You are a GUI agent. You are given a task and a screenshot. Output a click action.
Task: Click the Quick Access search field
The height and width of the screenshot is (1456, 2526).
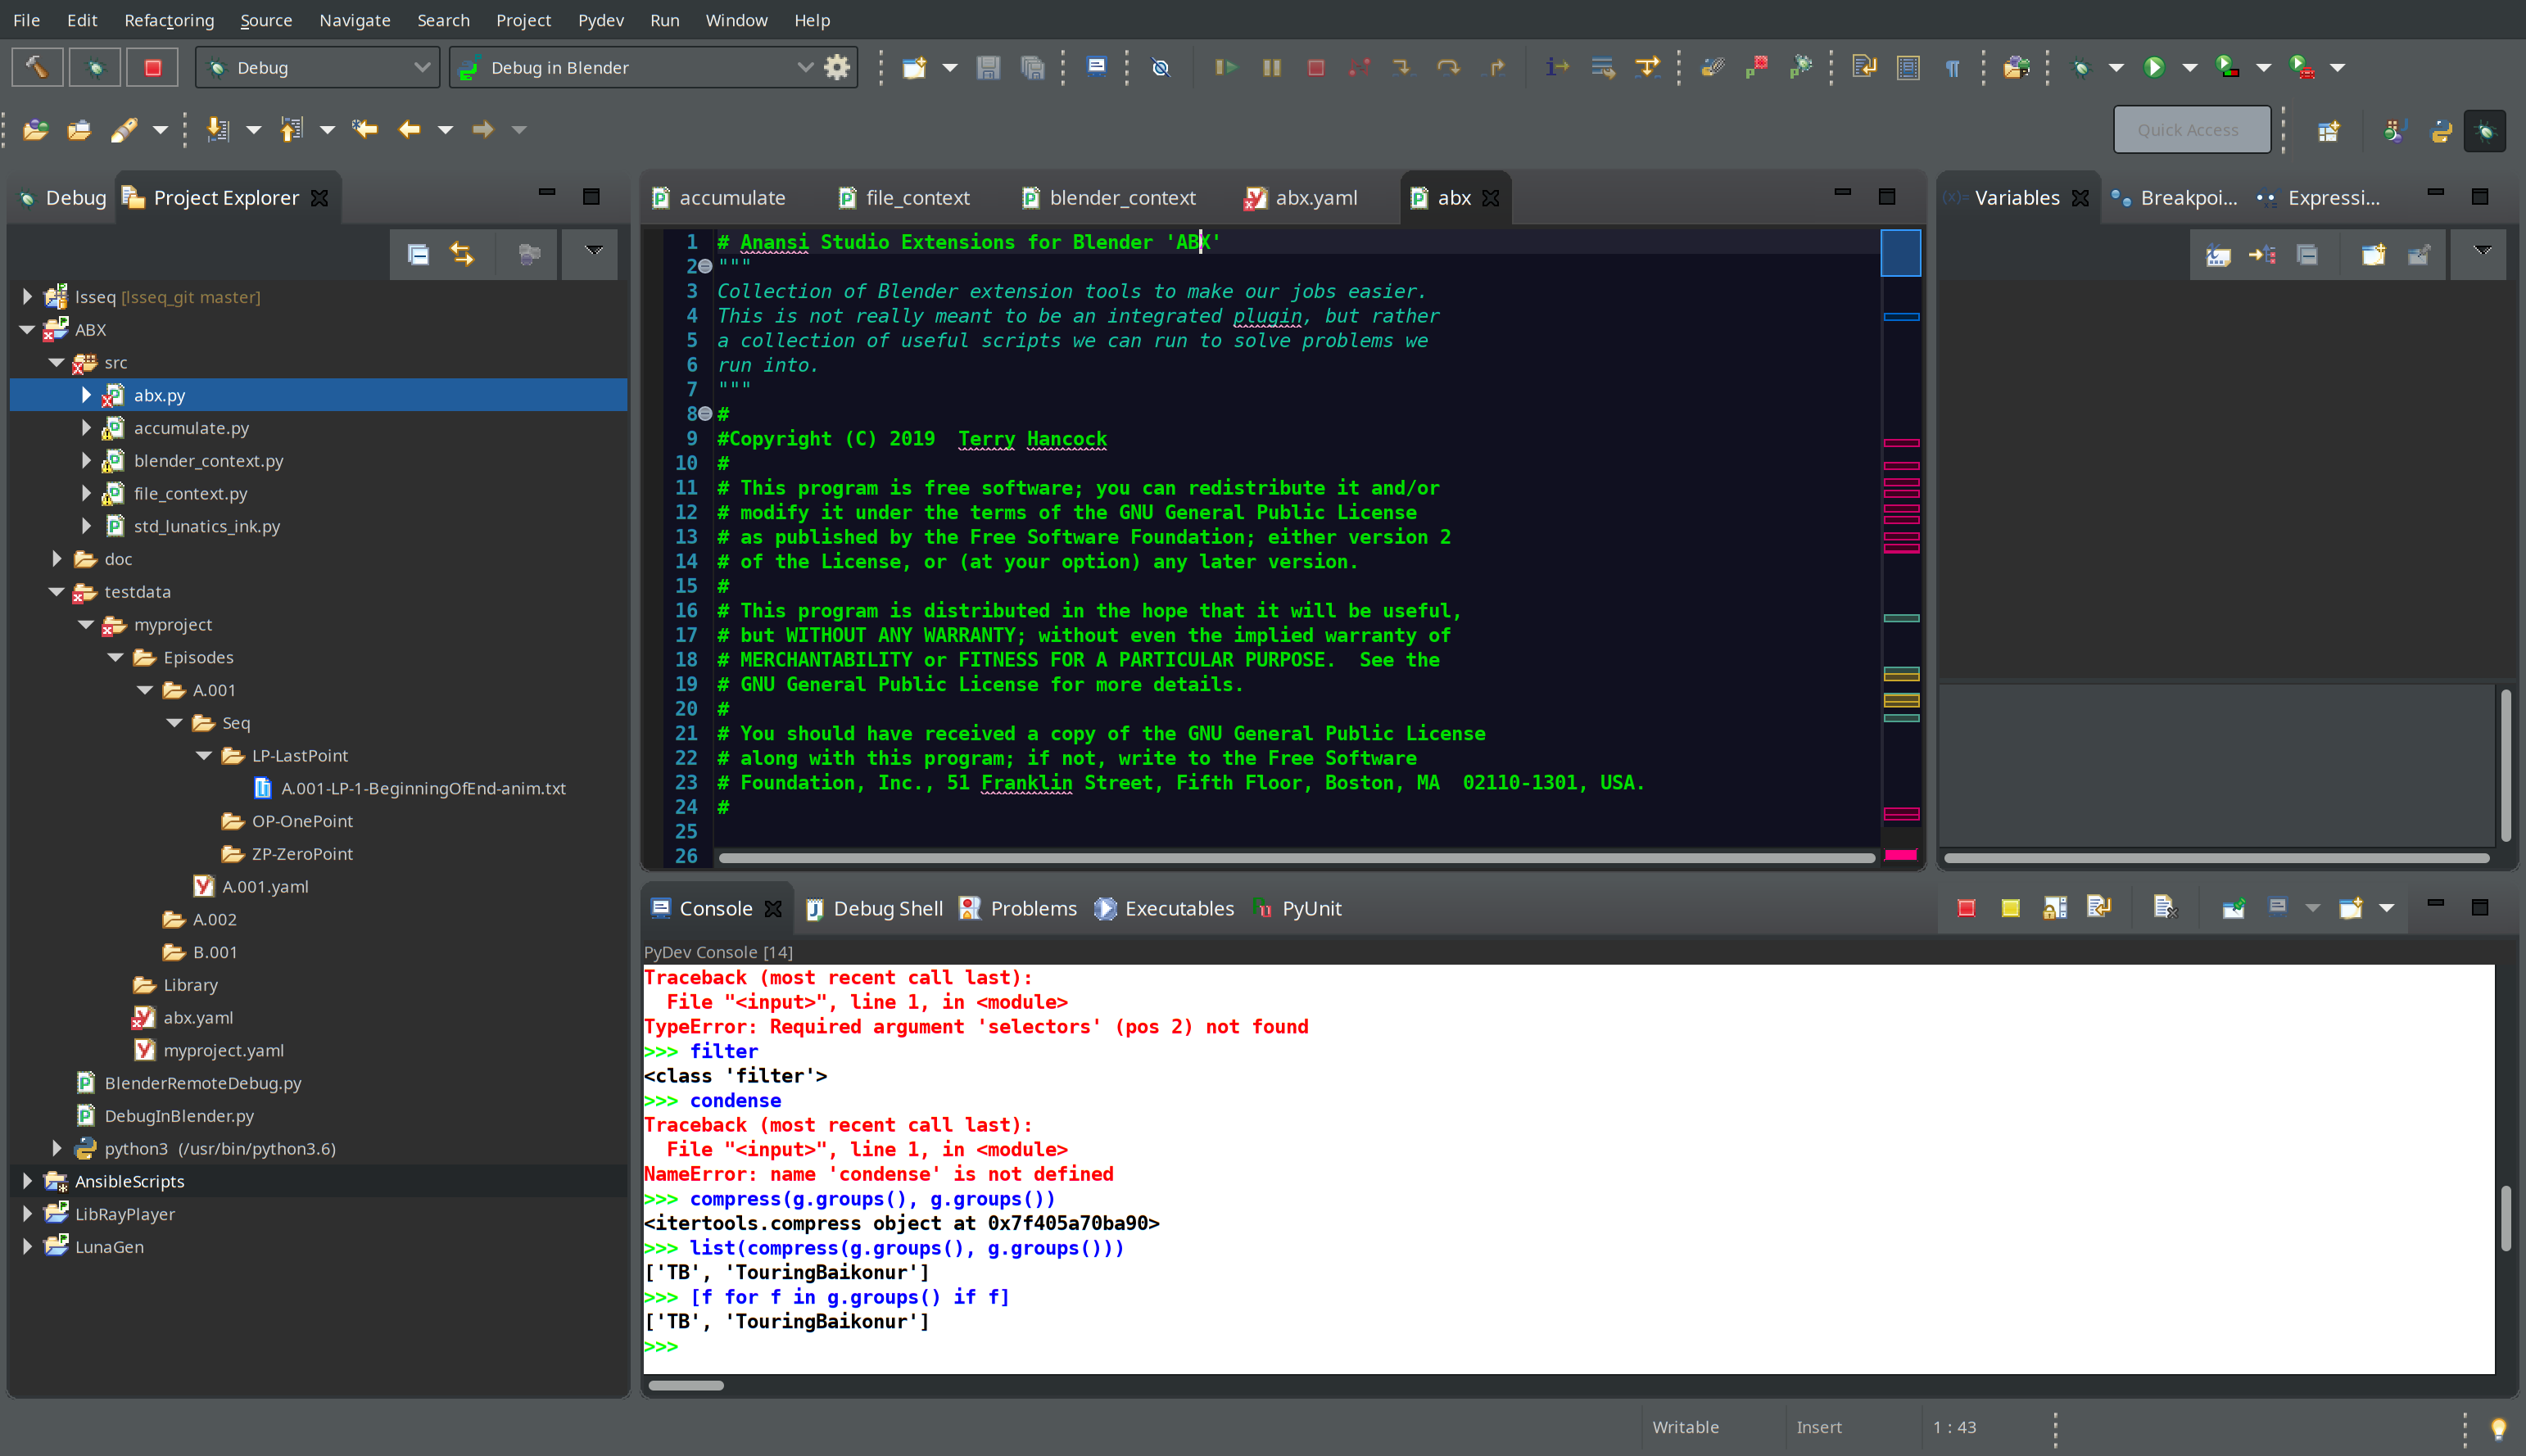tap(2190, 130)
